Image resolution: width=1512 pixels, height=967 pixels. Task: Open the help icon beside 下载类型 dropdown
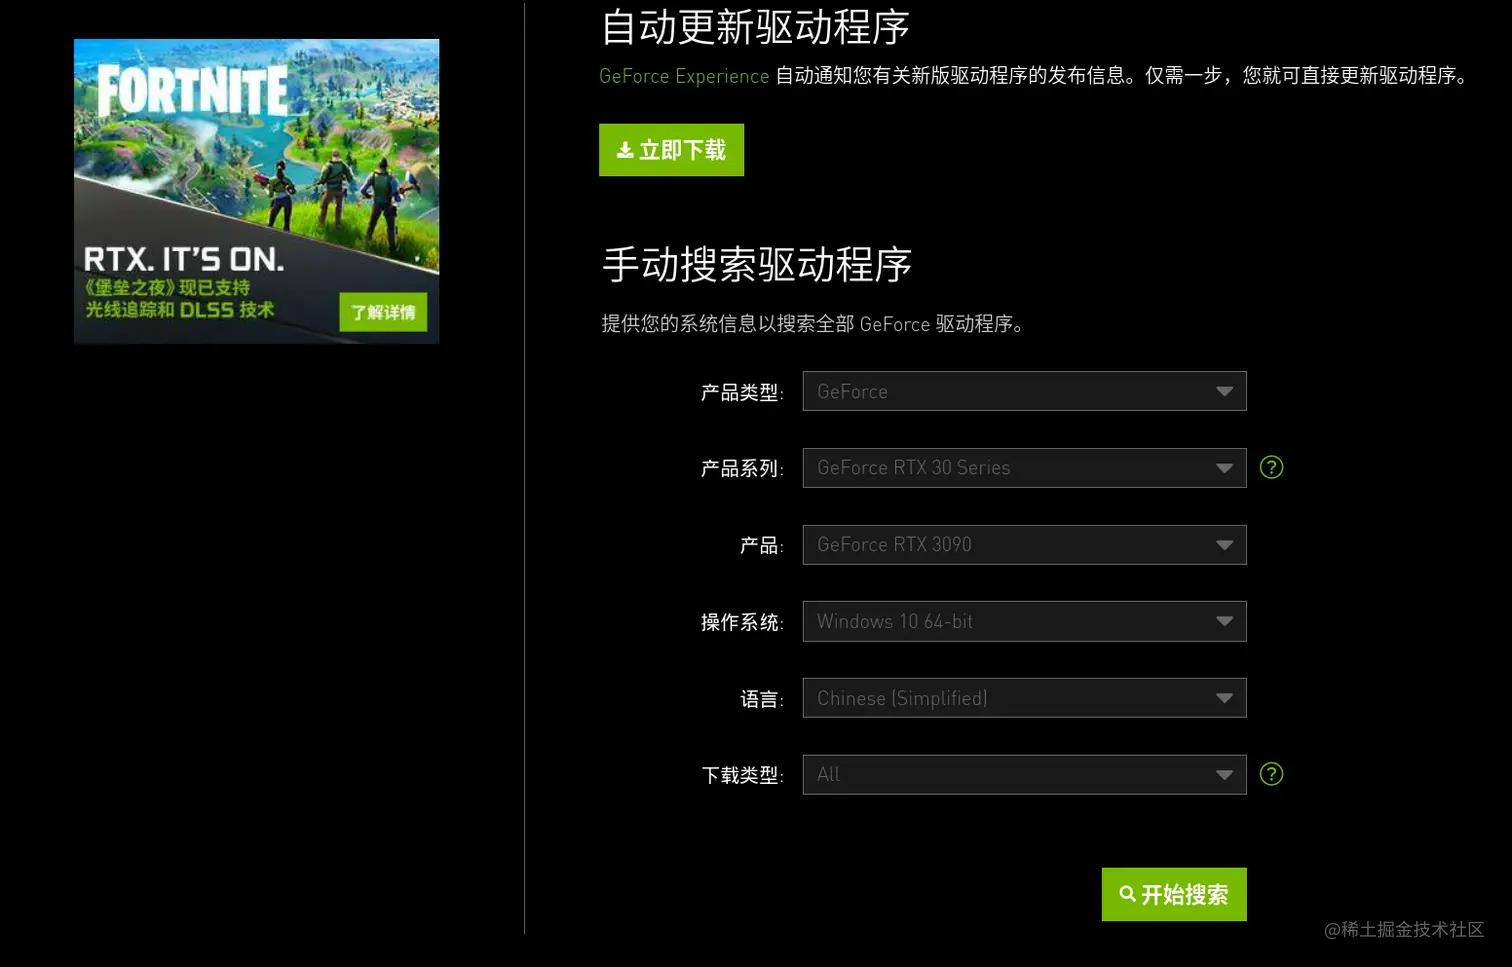tap(1271, 773)
